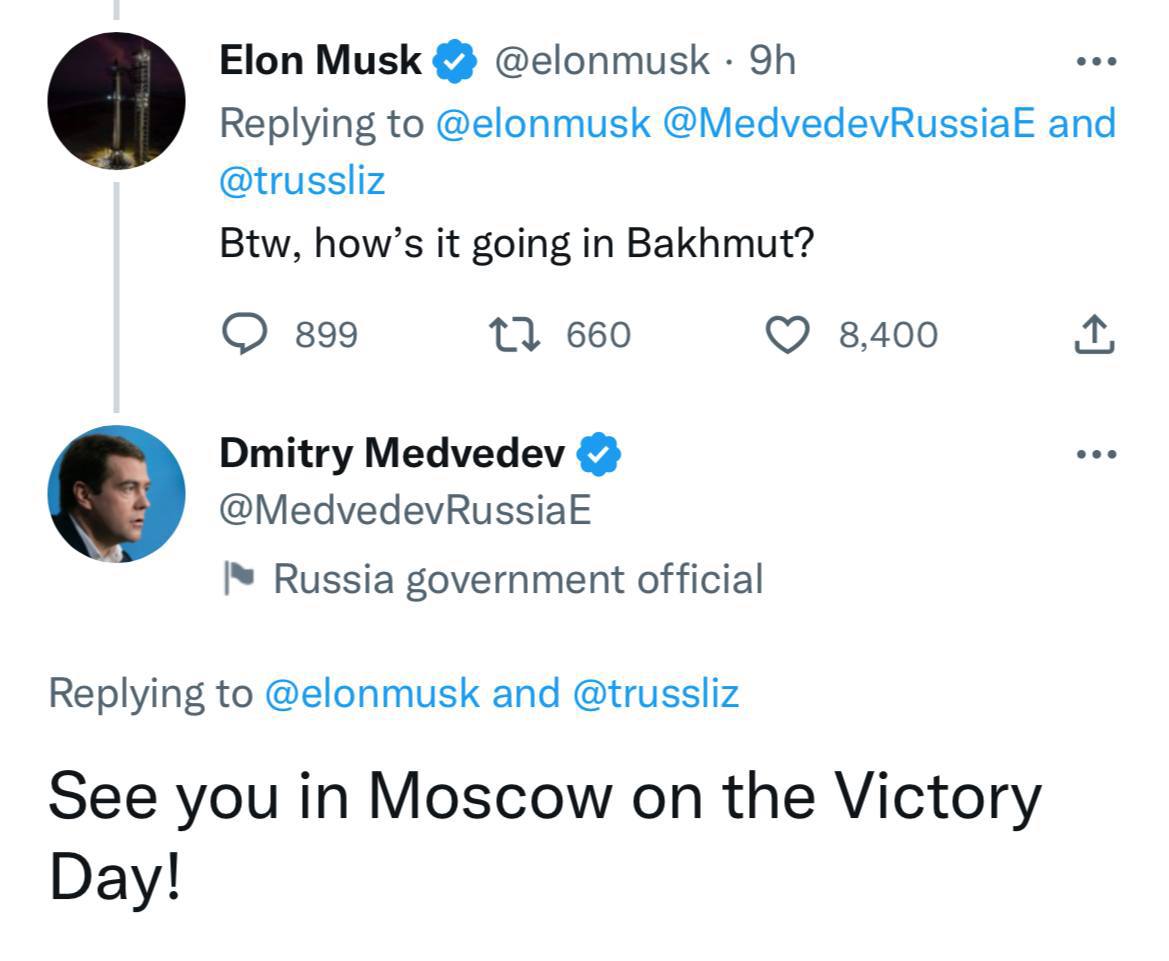Open the @trussliz mention in Medvedev's reply line
The width and height of the screenshot is (1169, 961).
(655, 693)
